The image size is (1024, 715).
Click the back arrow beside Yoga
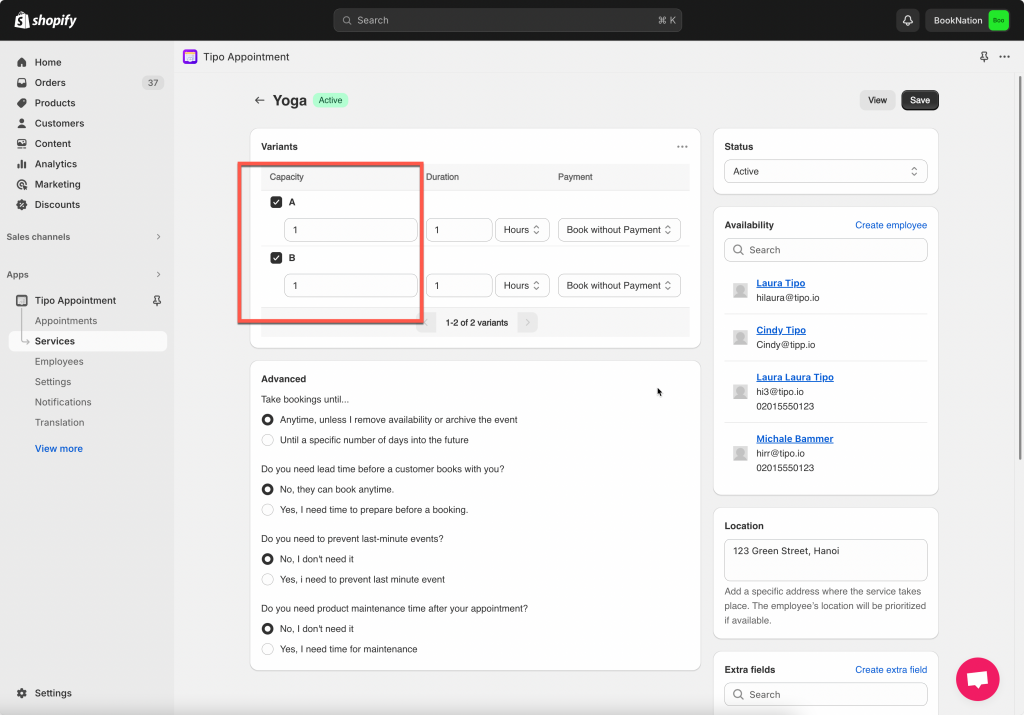coord(260,100)
